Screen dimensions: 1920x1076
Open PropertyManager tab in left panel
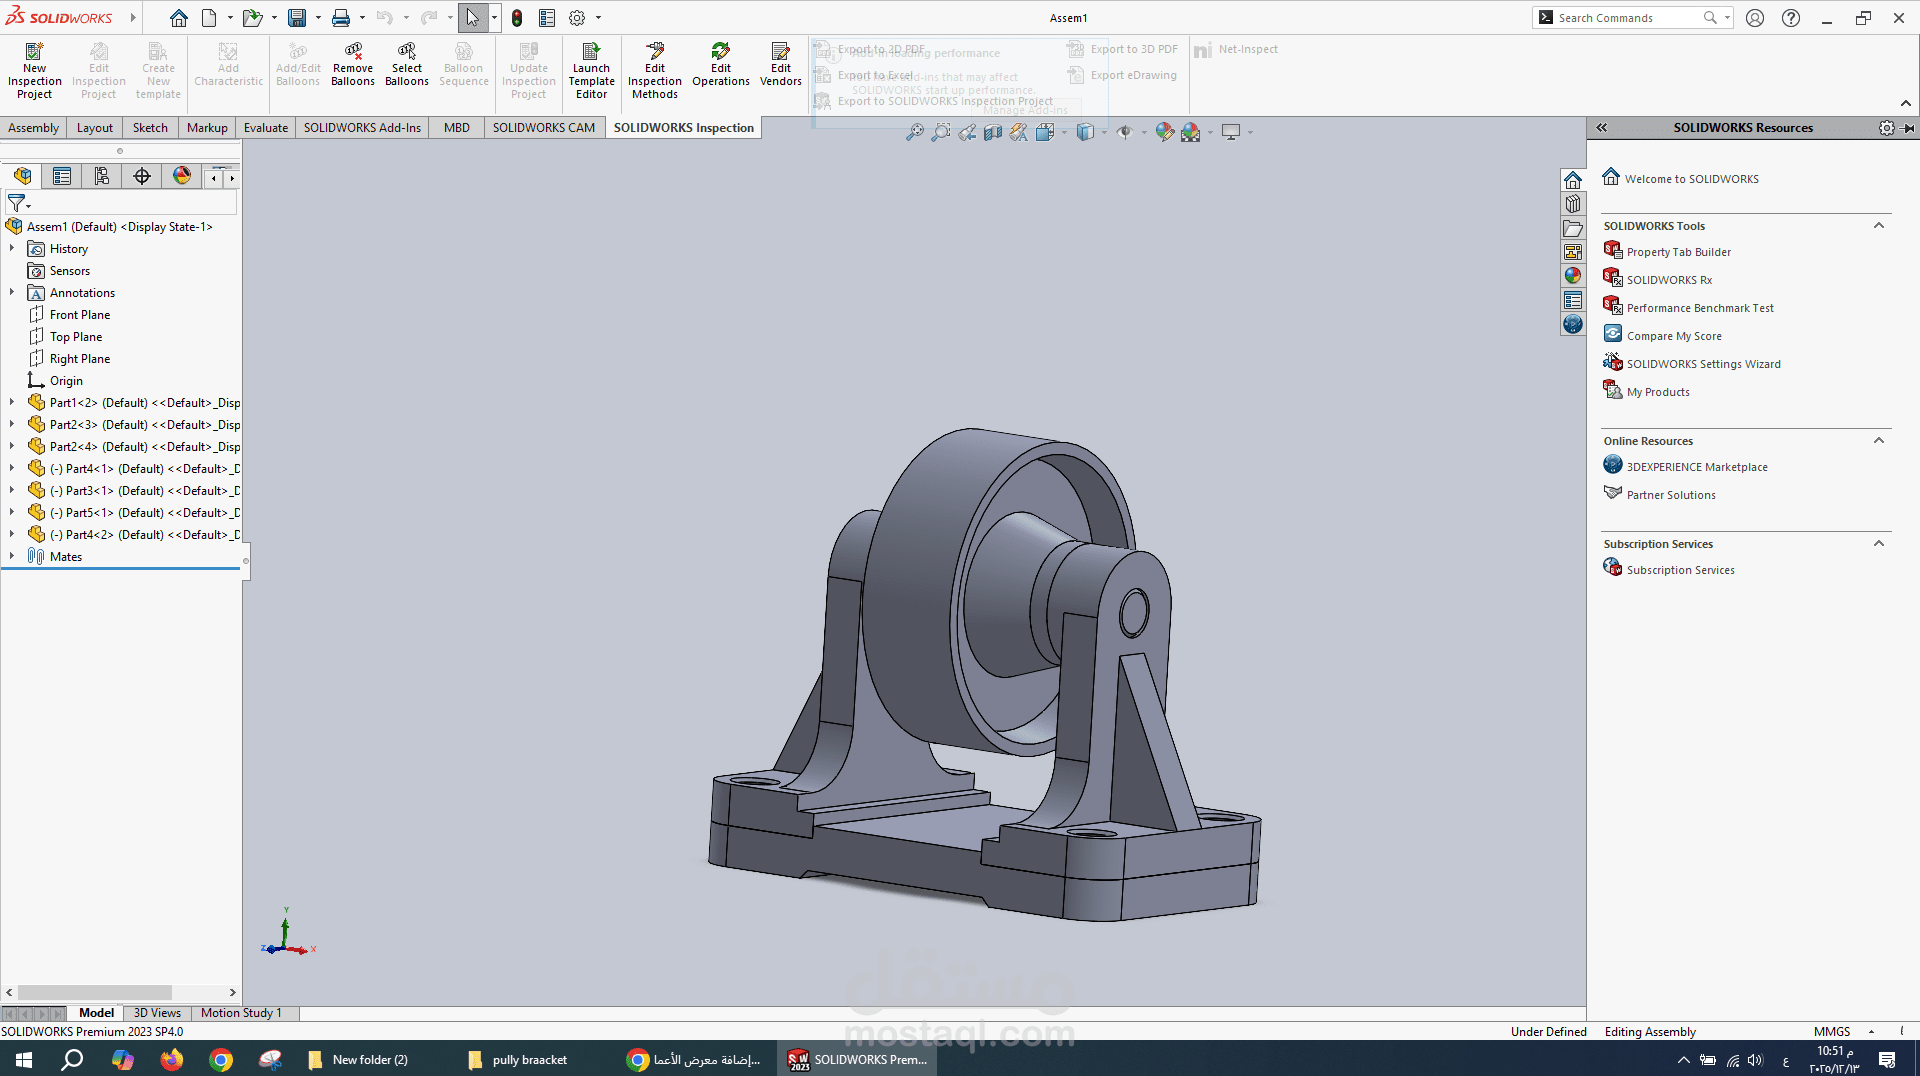pyautogui.click(x=62, y=176)
